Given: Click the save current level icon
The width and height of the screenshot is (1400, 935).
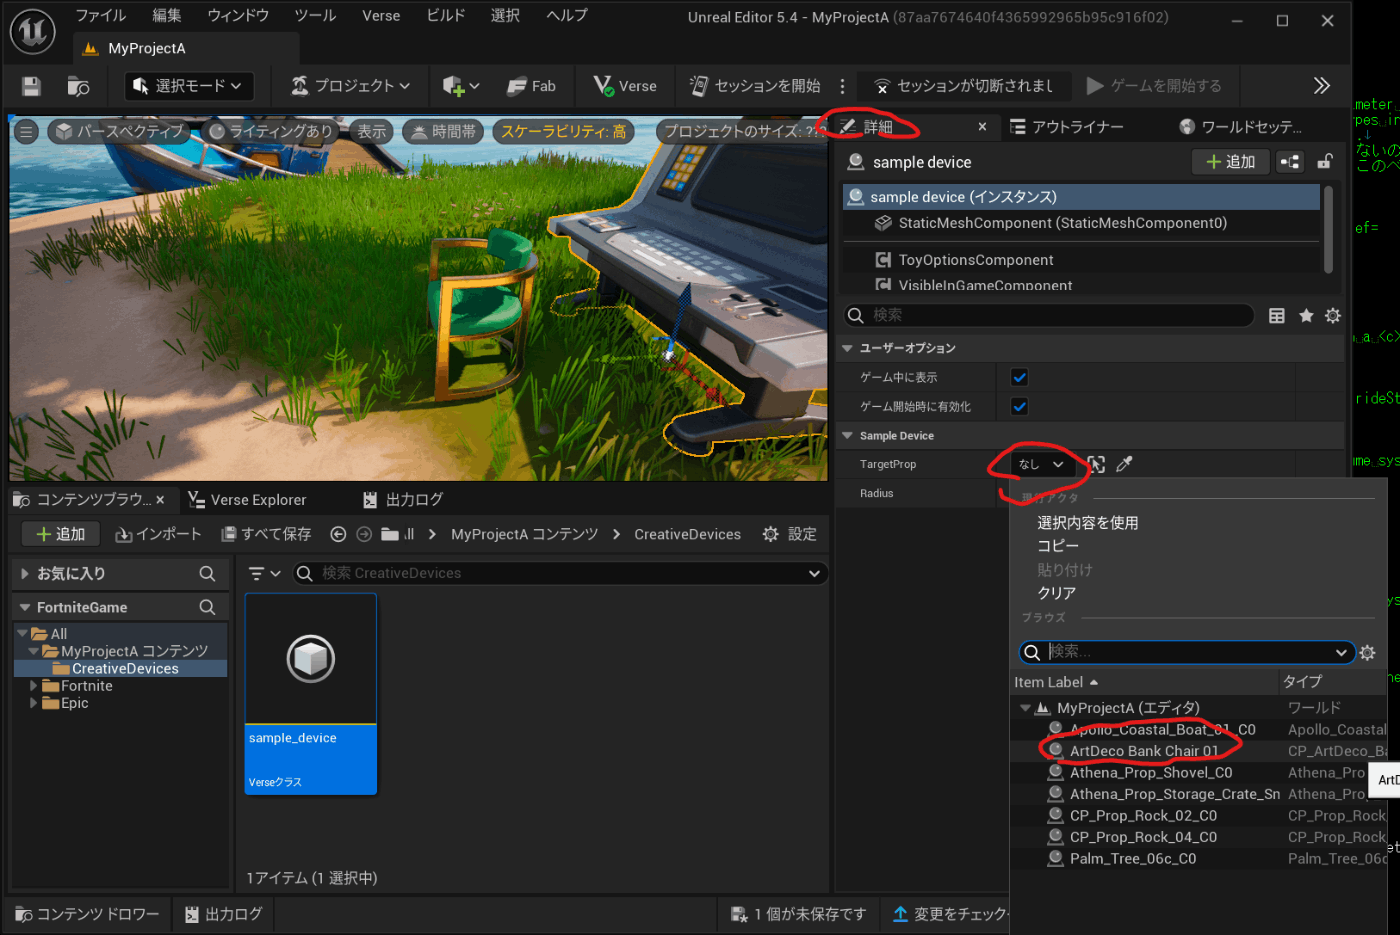Looking at the screenshot, I should (31, 86).
